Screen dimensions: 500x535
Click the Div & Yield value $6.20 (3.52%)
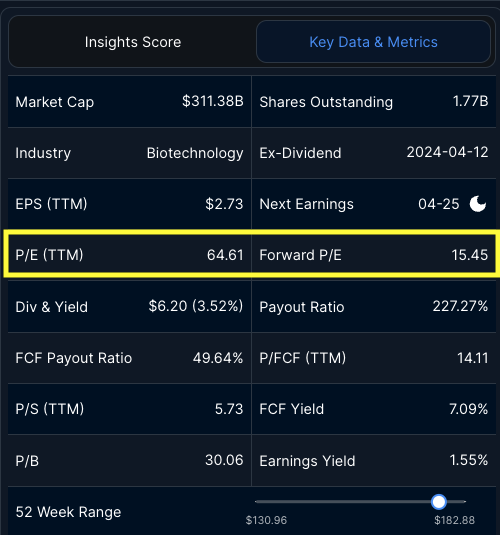pyautogui.click(x=196, y=306)
